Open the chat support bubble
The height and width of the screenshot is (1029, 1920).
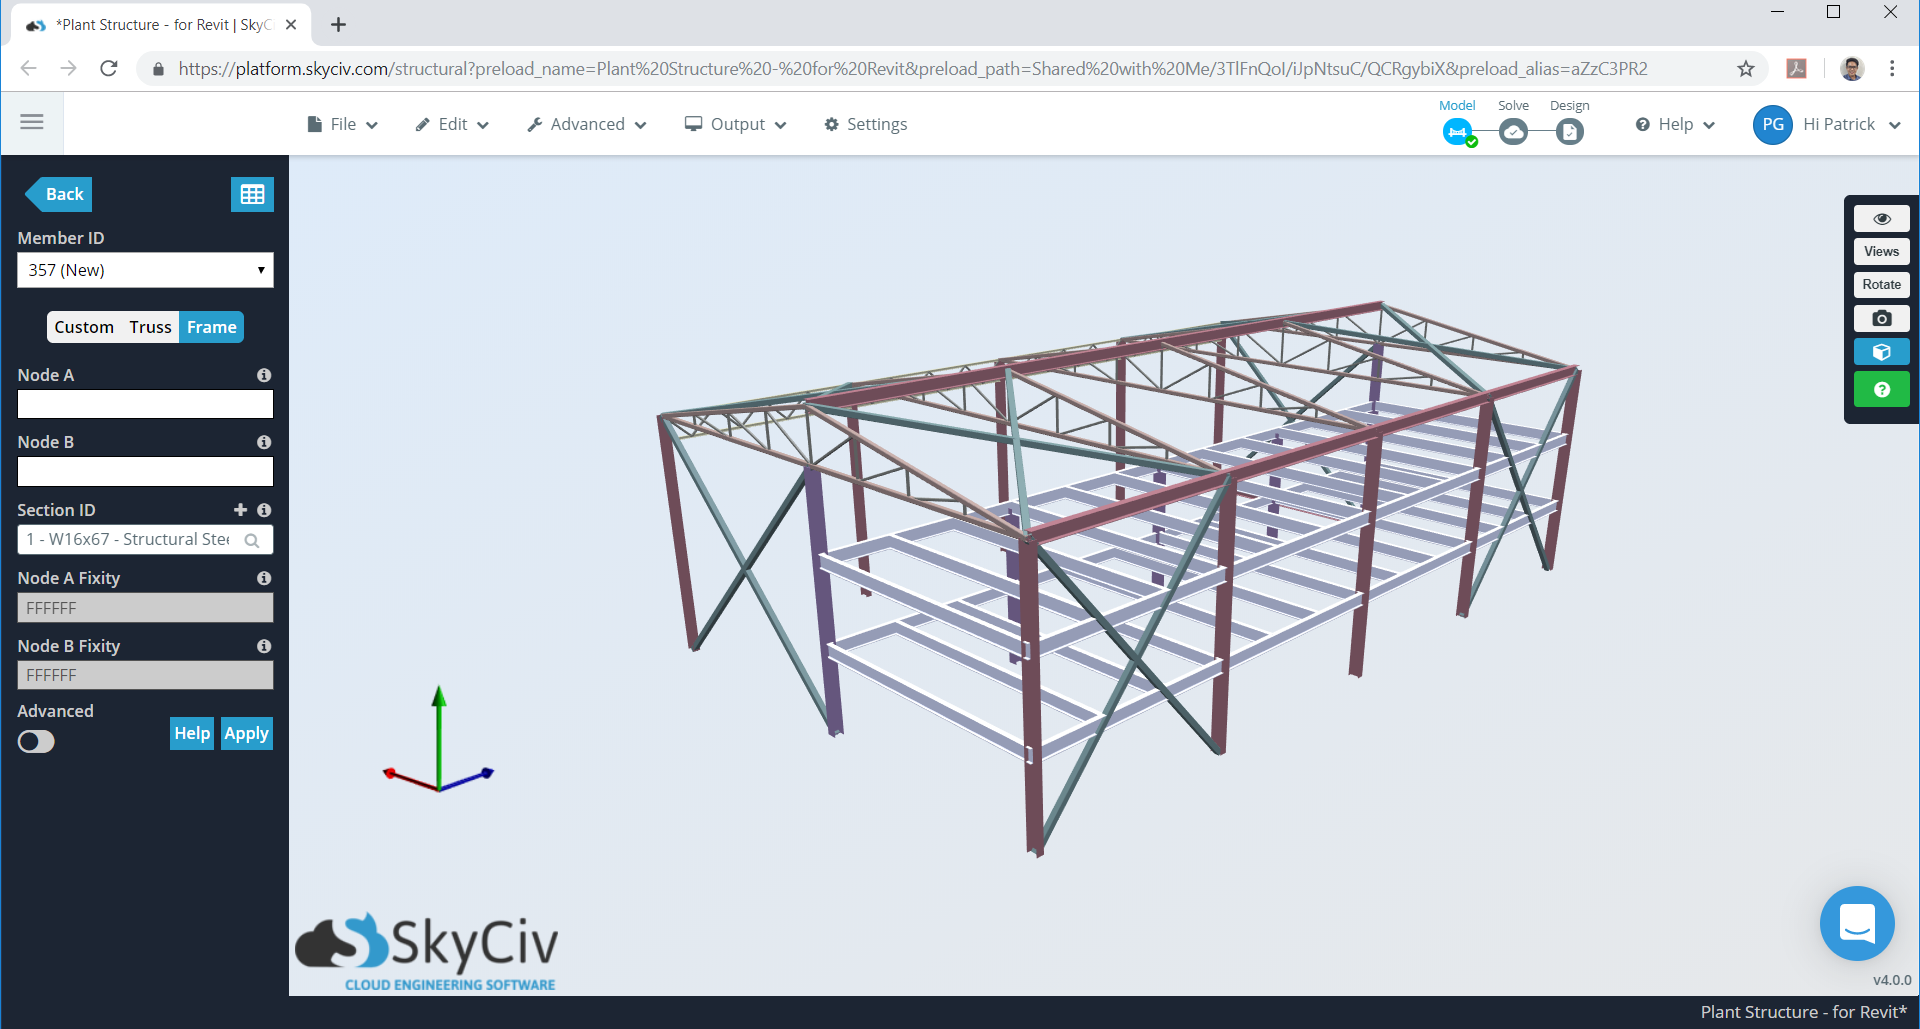[x=1857, y=923]
